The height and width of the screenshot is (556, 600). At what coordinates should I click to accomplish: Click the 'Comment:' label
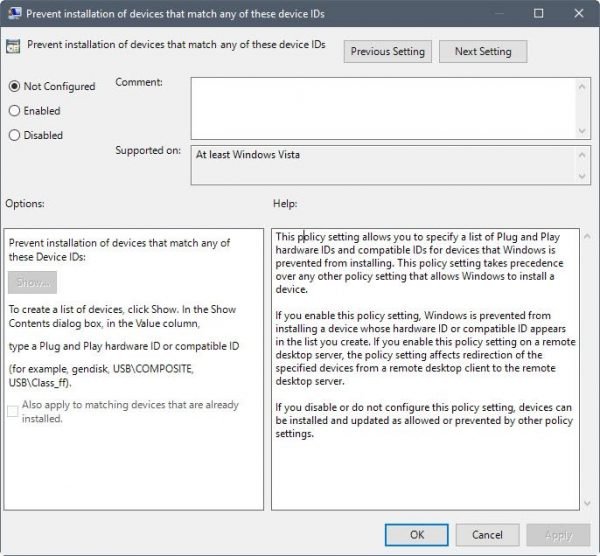139,82
